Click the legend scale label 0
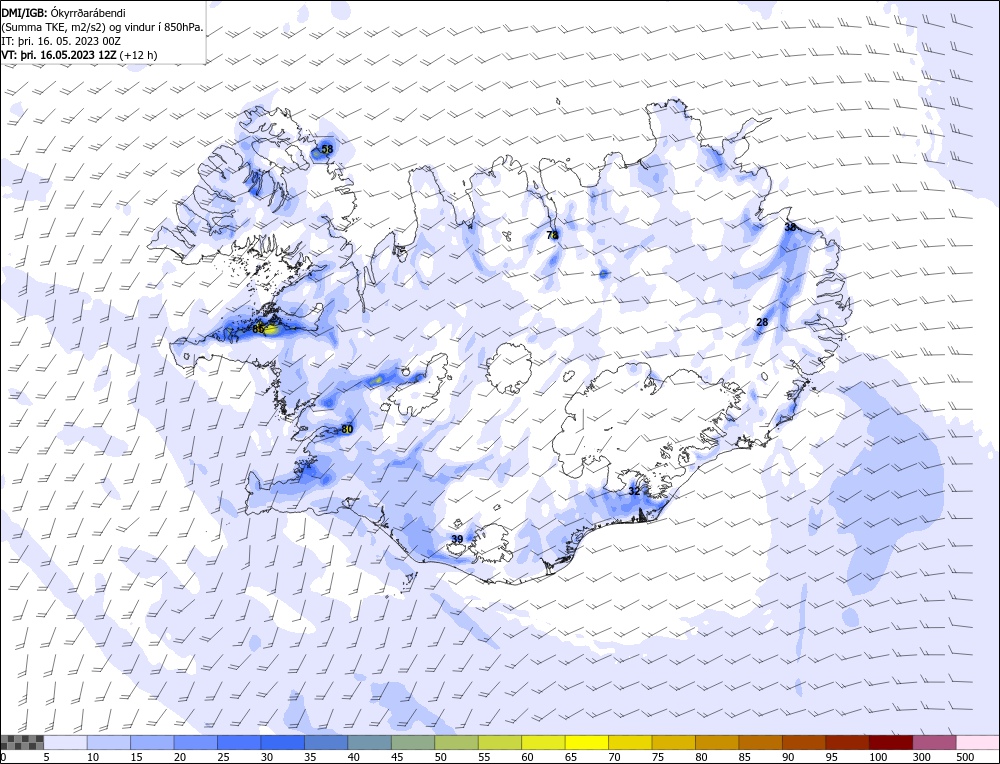 [4, 757]
